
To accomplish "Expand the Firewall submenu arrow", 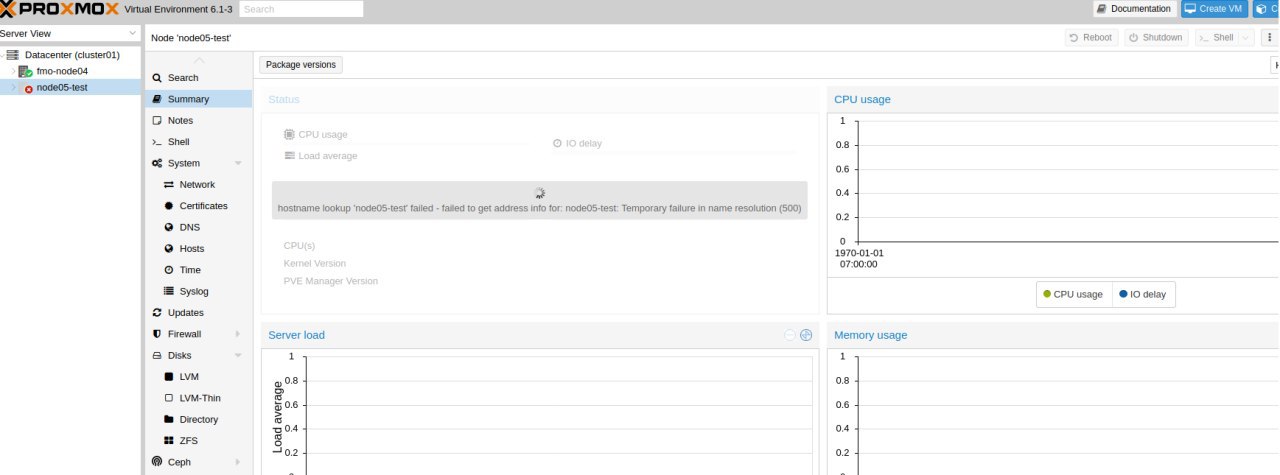I will tap(238, 334).
